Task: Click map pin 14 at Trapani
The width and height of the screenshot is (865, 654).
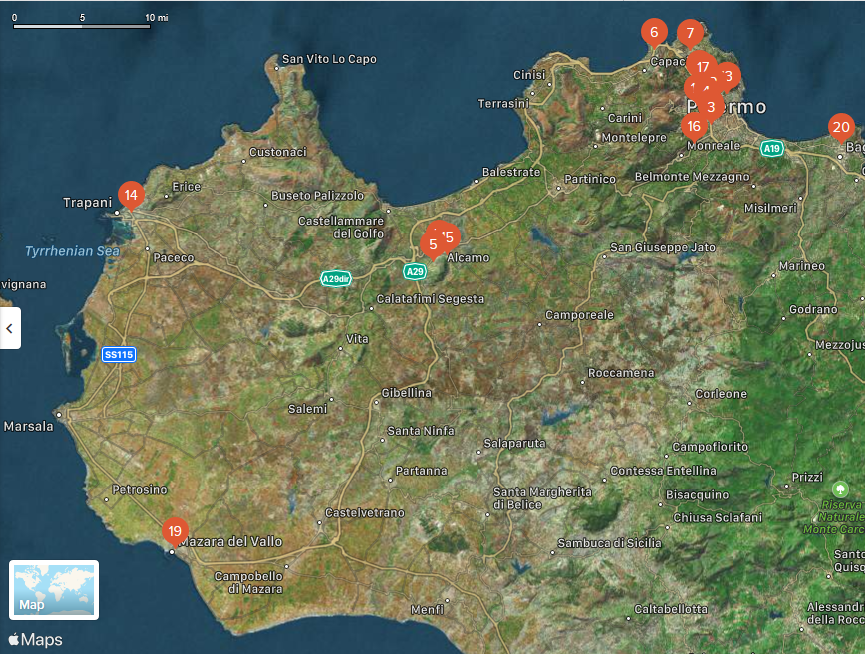Action: pos(131,195)
